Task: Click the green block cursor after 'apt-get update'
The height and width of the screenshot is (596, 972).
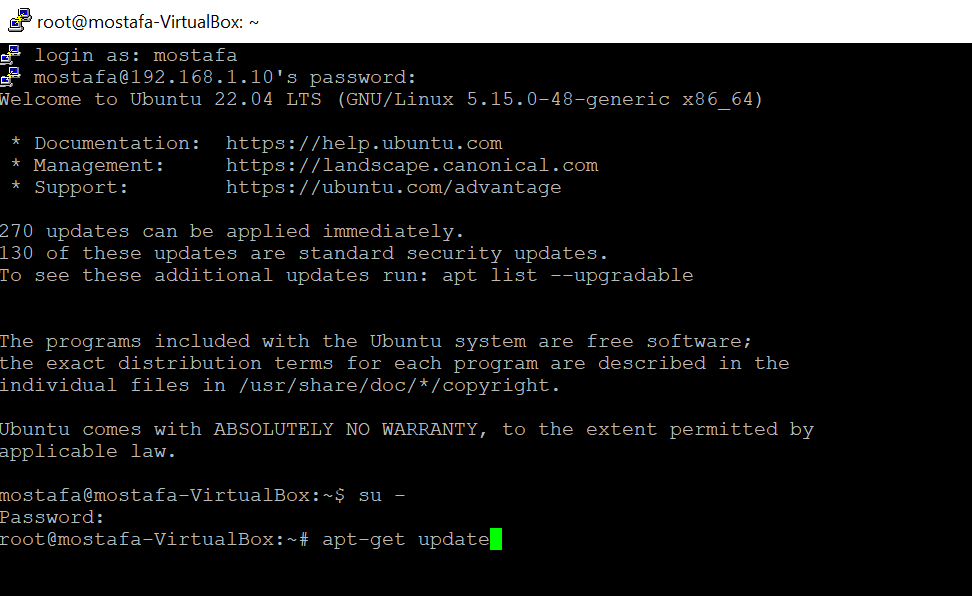Action: click(x=494, y=538)
